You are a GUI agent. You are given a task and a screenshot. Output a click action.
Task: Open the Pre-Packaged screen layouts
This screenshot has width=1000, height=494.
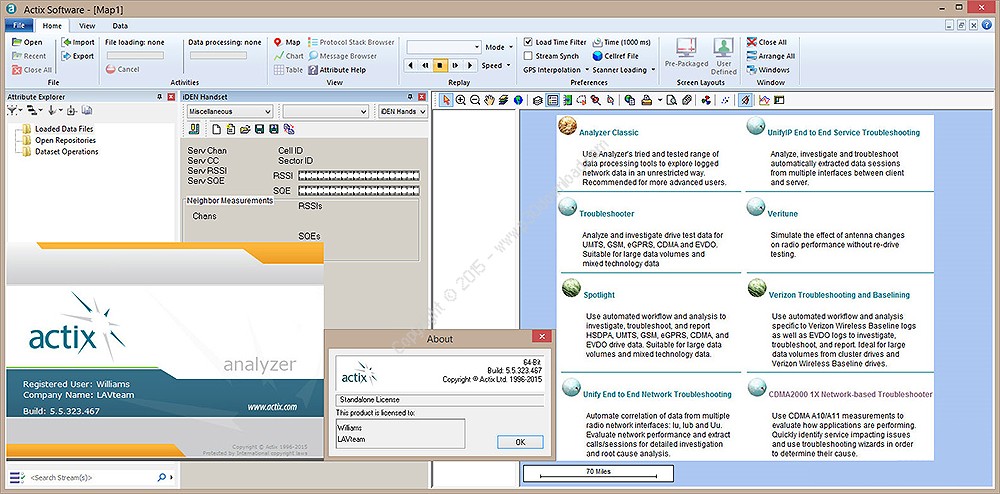pyautogui.click(x=686, y=52)
